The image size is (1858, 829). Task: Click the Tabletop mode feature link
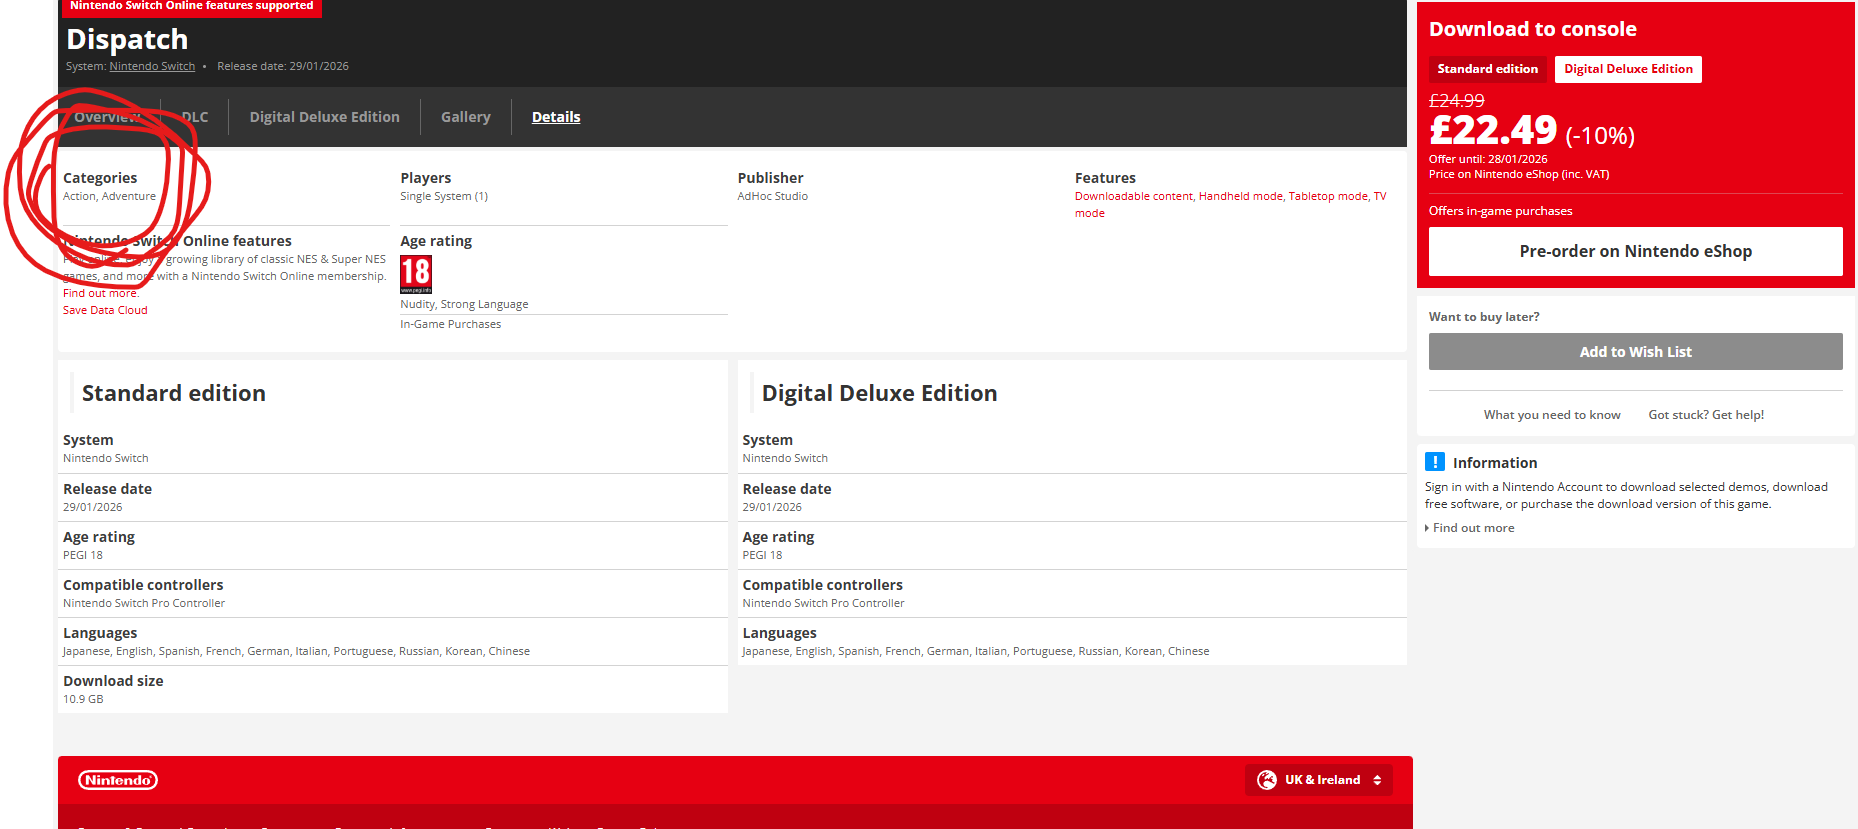1328,196
